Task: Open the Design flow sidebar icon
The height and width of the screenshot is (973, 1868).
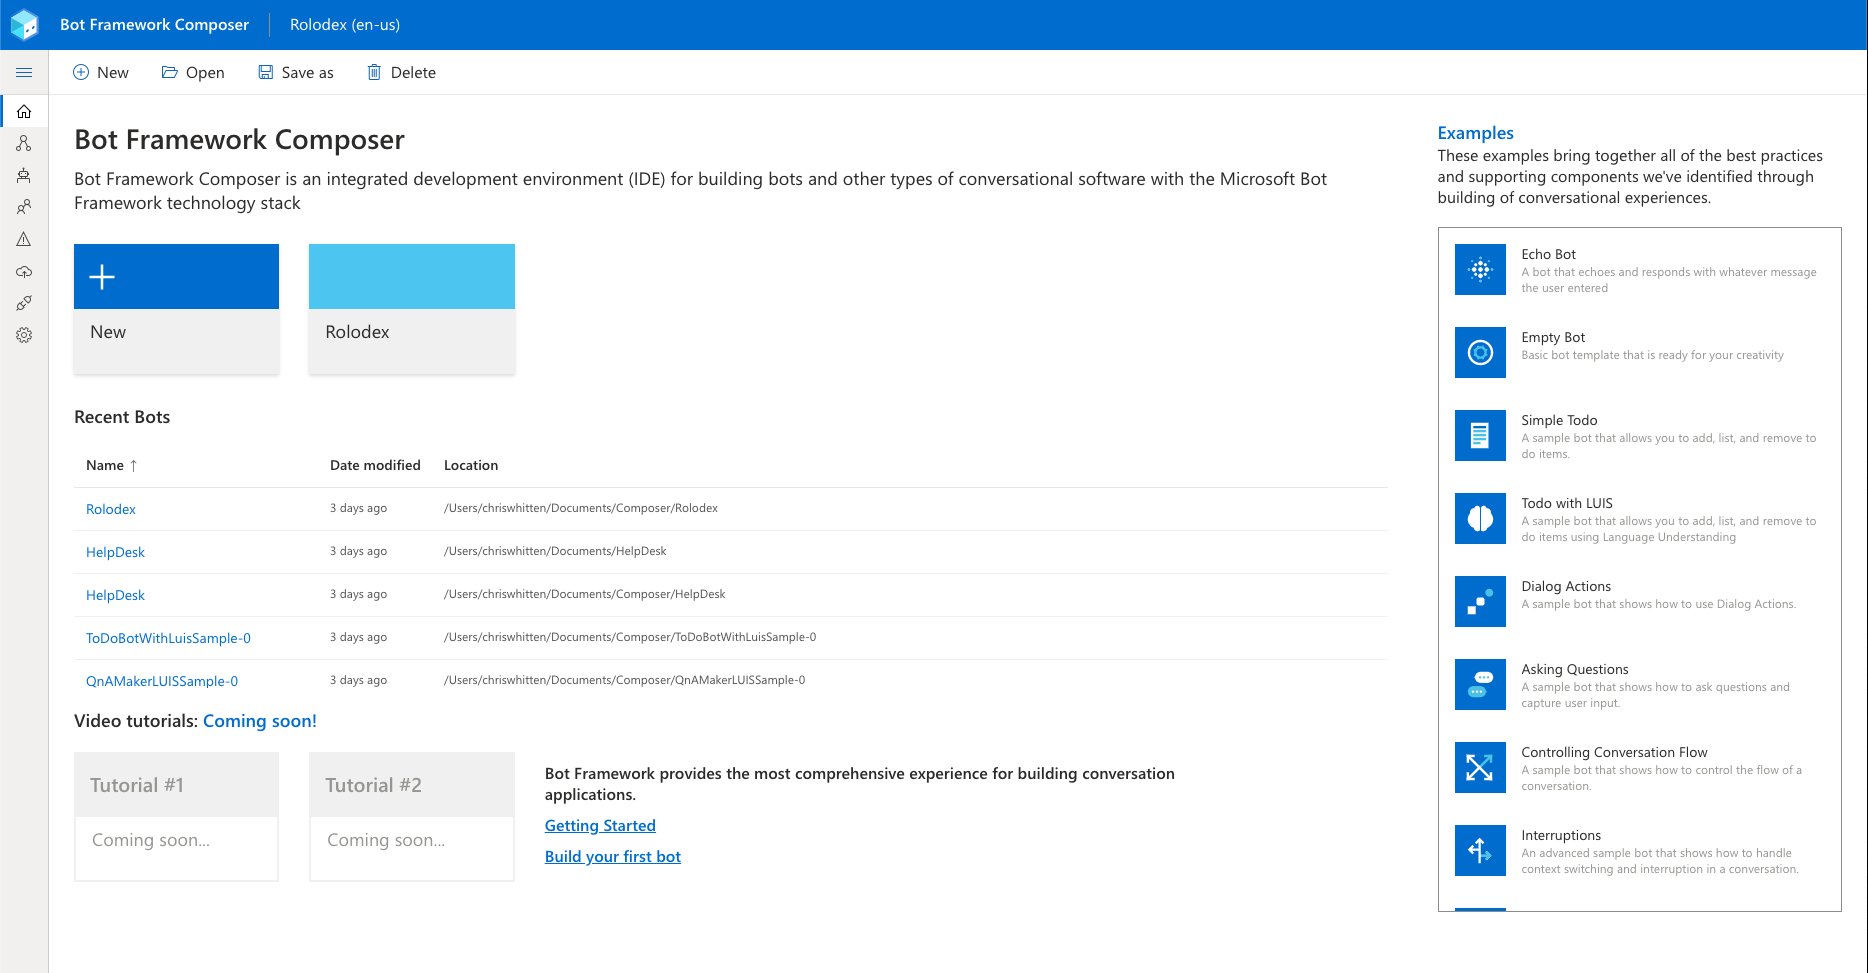Action: (24, 143)
